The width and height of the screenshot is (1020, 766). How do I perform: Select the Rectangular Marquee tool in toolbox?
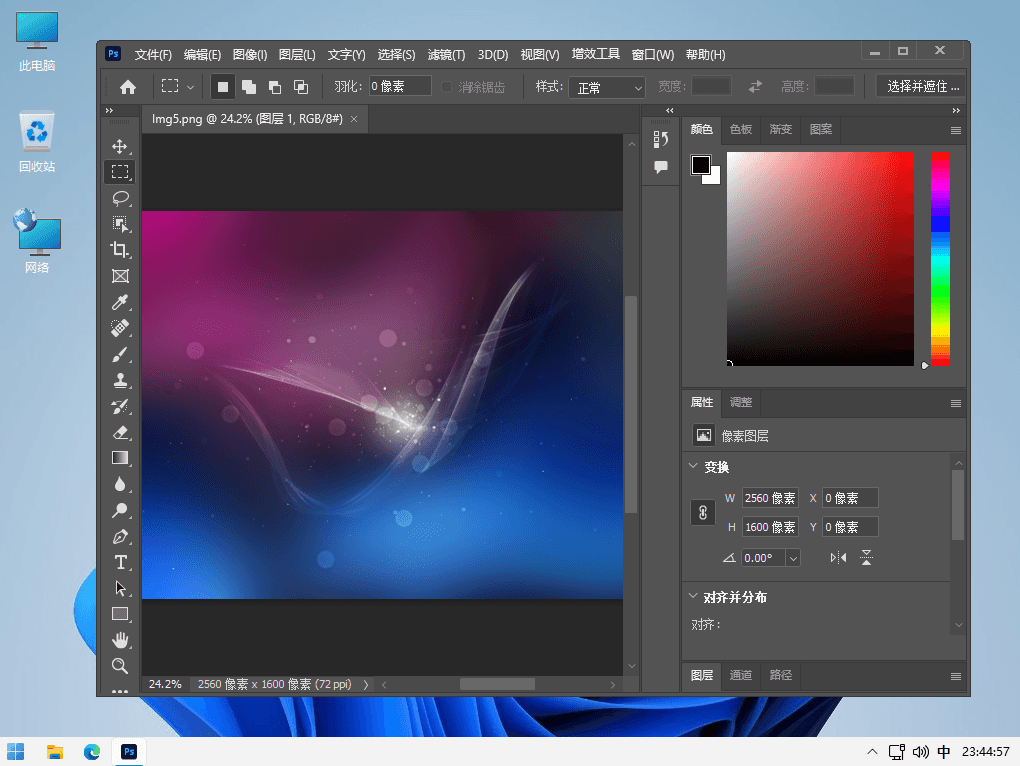120,172
